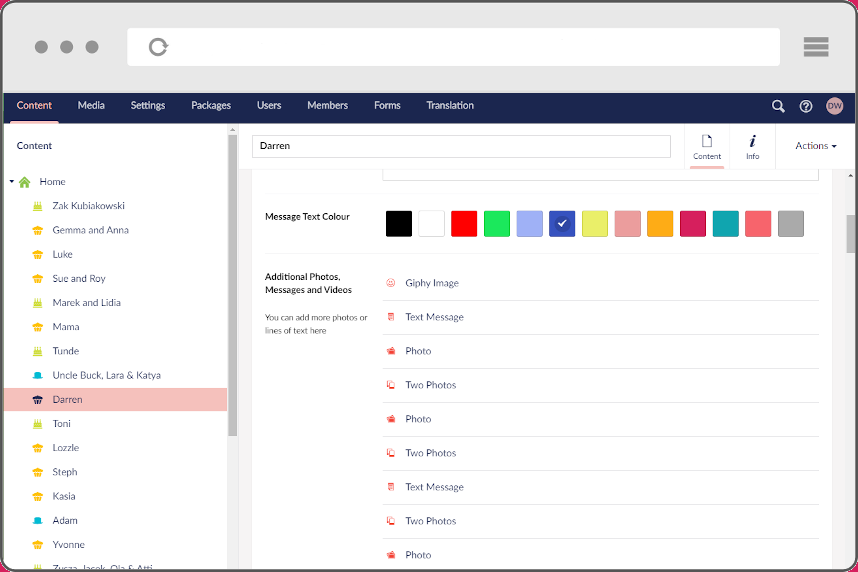
Task: Select Uncle Buck, Lara & Katya node
Action: [x=106, y=376]
